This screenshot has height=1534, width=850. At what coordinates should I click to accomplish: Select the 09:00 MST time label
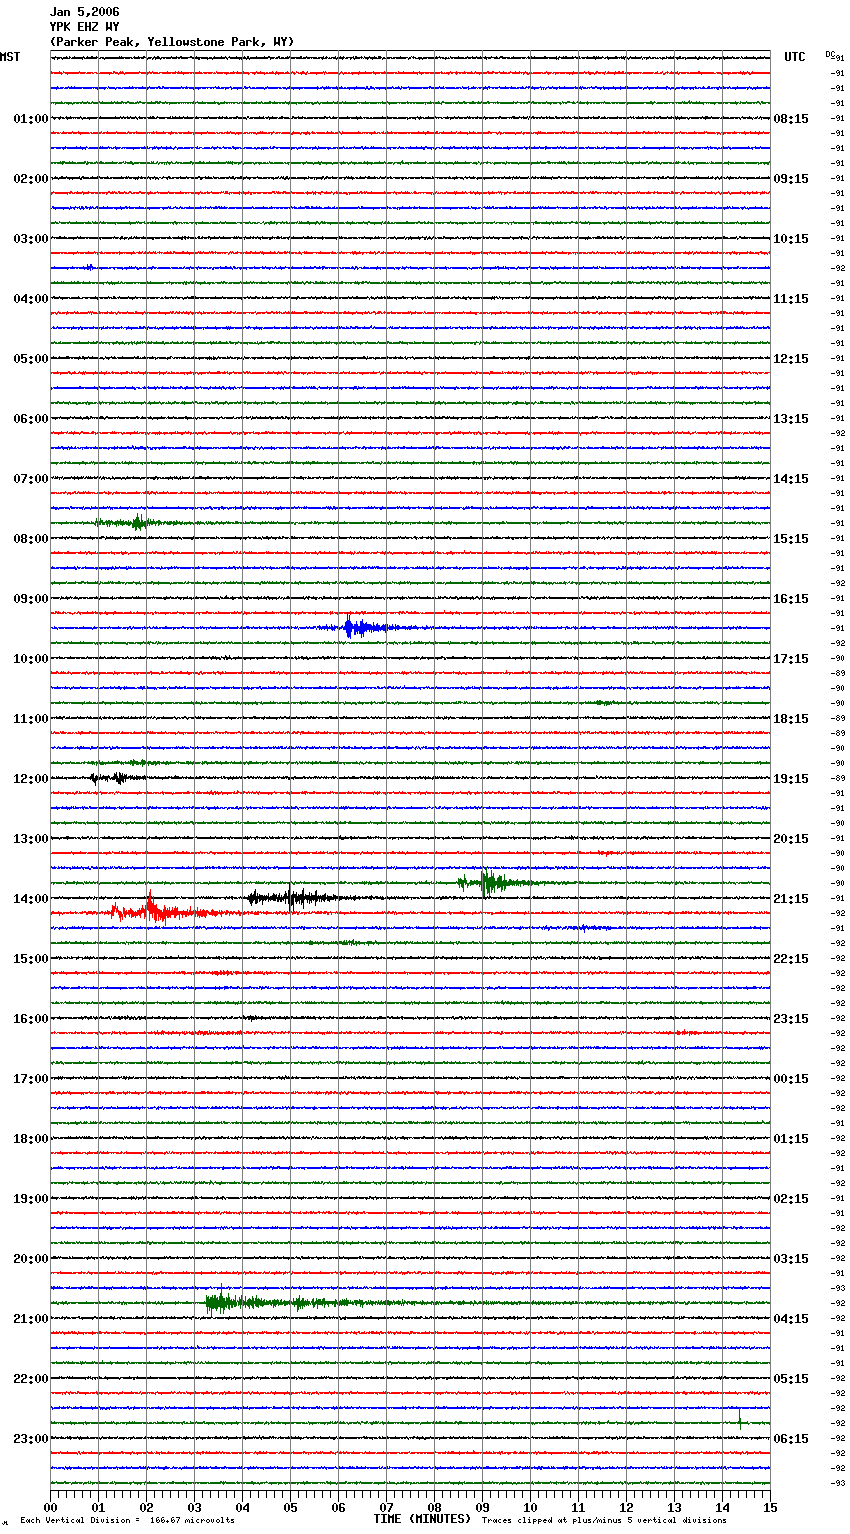(30, 599)
